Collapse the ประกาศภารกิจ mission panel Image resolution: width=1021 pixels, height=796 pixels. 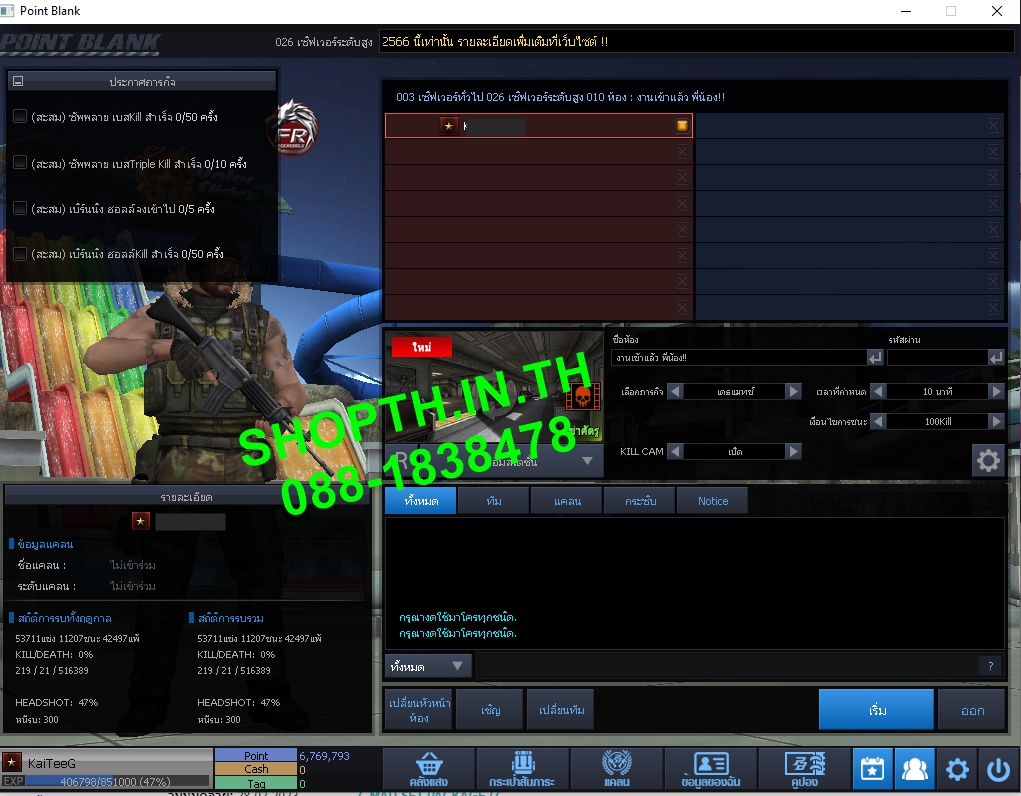[x=18, y=81]
